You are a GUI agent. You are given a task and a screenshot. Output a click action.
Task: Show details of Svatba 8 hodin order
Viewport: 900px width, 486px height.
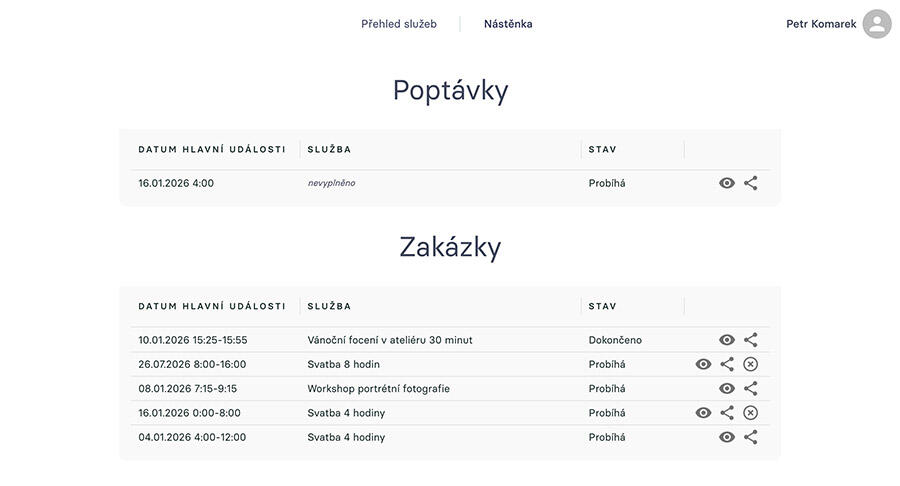[x=703, y=365]
